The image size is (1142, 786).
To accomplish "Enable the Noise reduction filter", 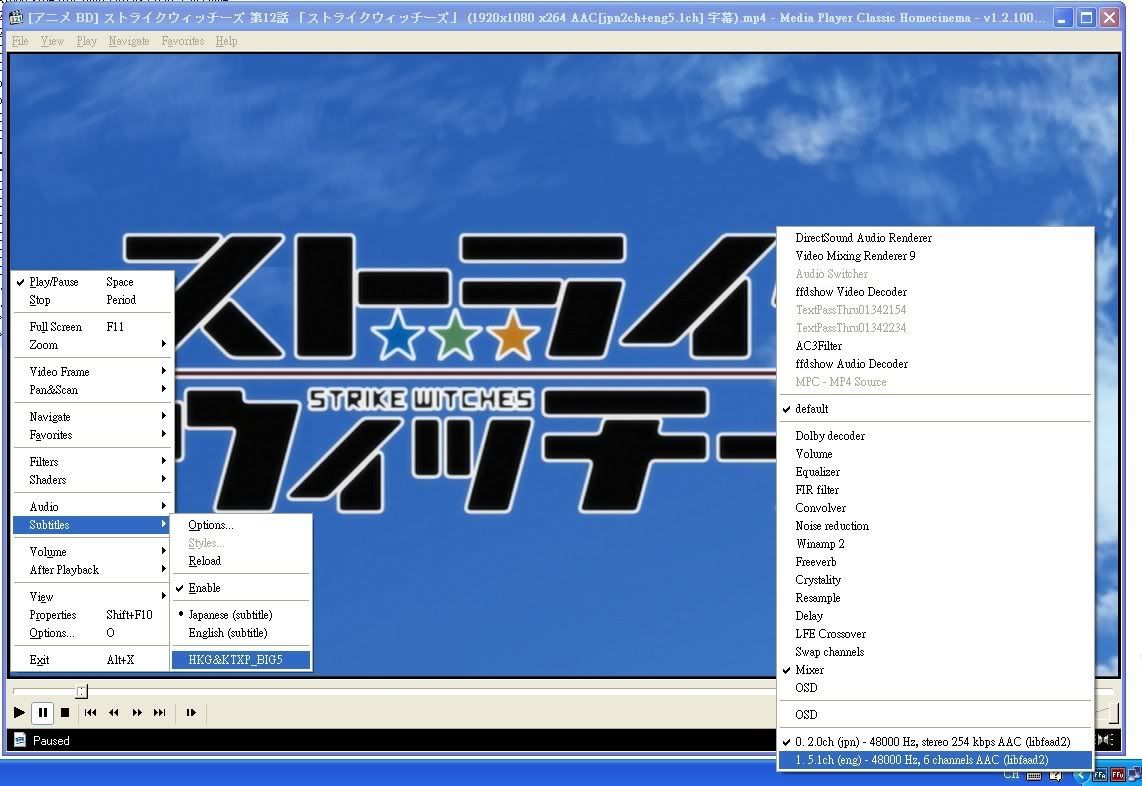I will click(x=935, y=526).
